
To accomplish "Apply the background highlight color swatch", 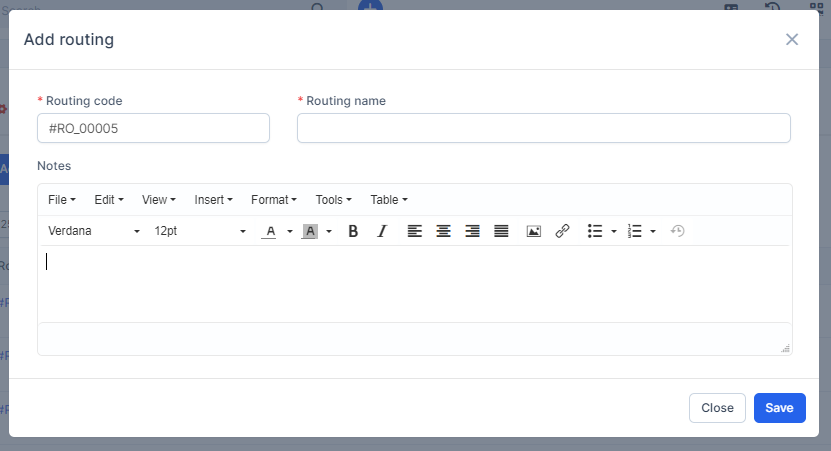I will pos(310,231).
